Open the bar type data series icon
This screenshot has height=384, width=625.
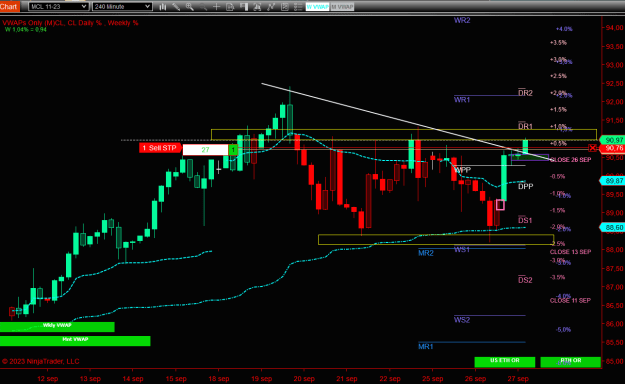point(163,7)
